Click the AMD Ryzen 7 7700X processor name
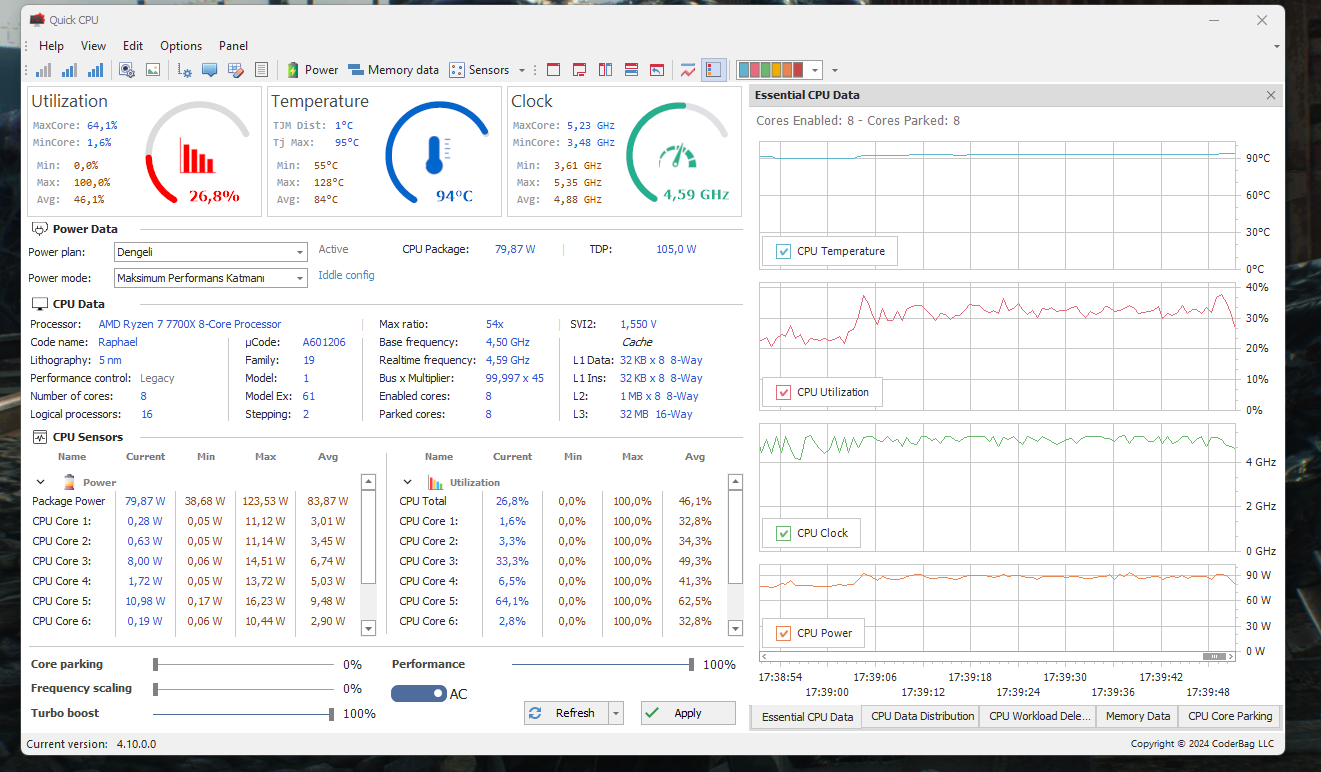 [x=190, y=324]
